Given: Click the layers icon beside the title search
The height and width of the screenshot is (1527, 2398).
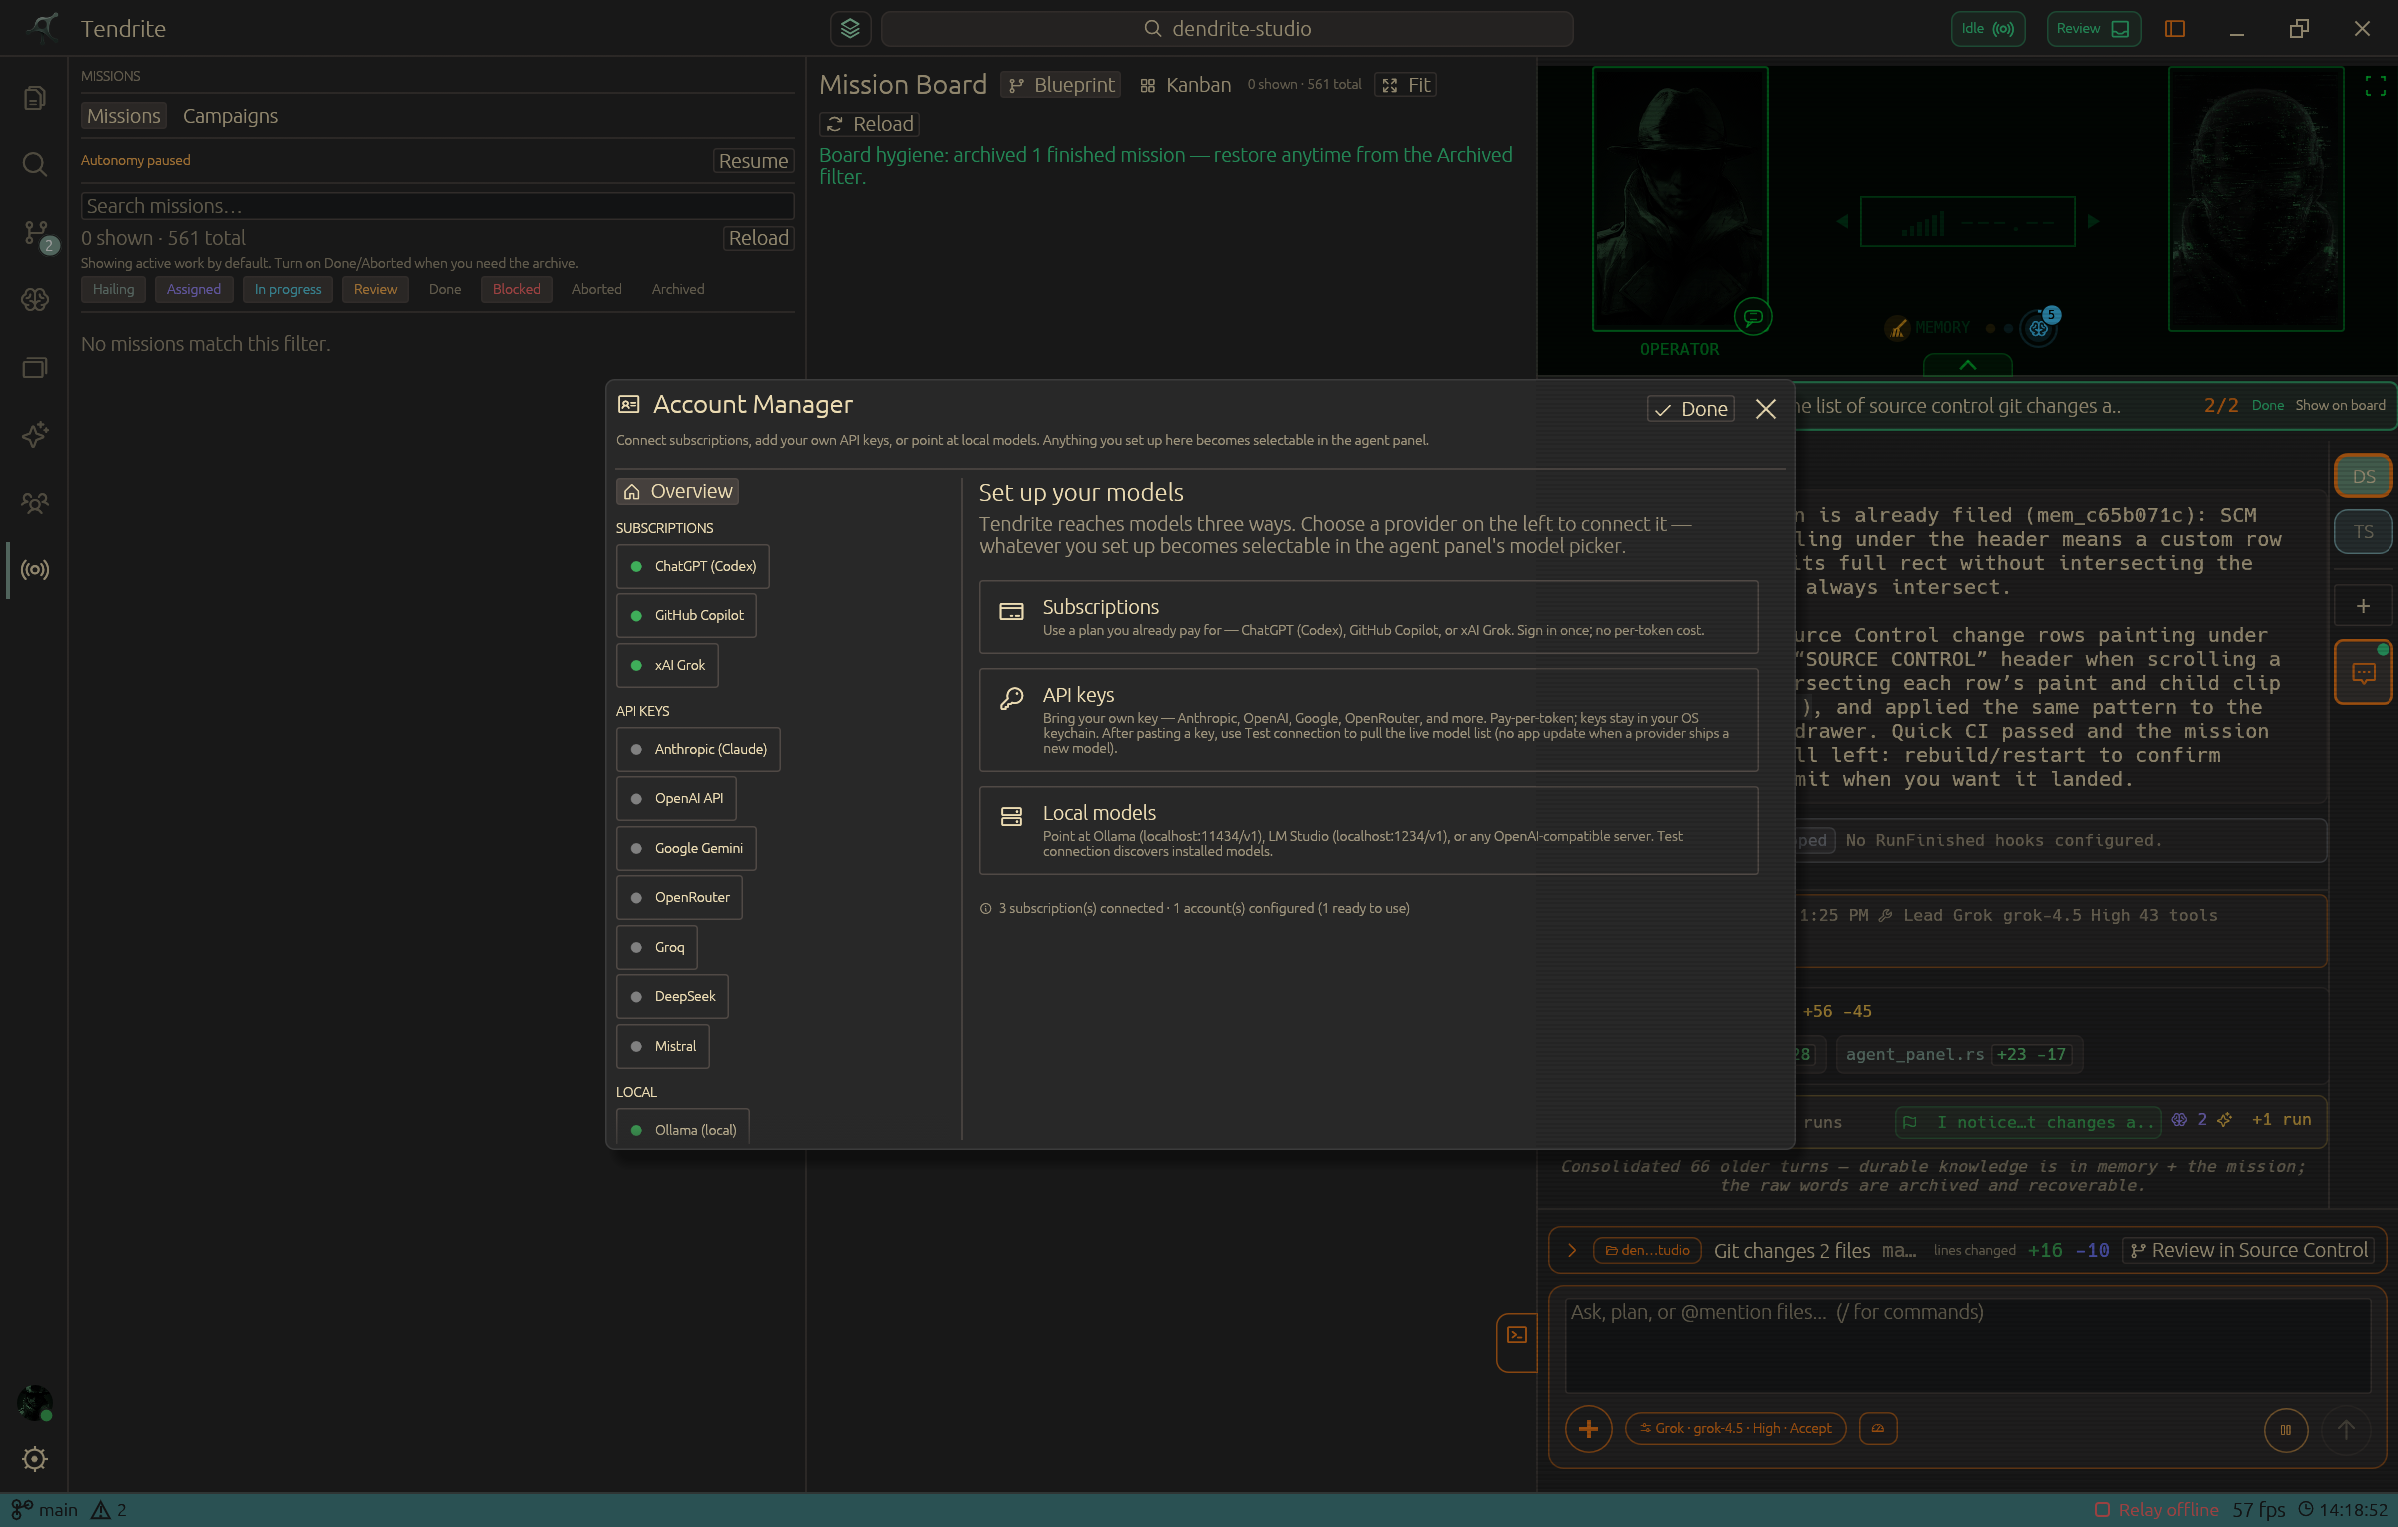Looking at the screenshot, I should click(x=850, y=29).
